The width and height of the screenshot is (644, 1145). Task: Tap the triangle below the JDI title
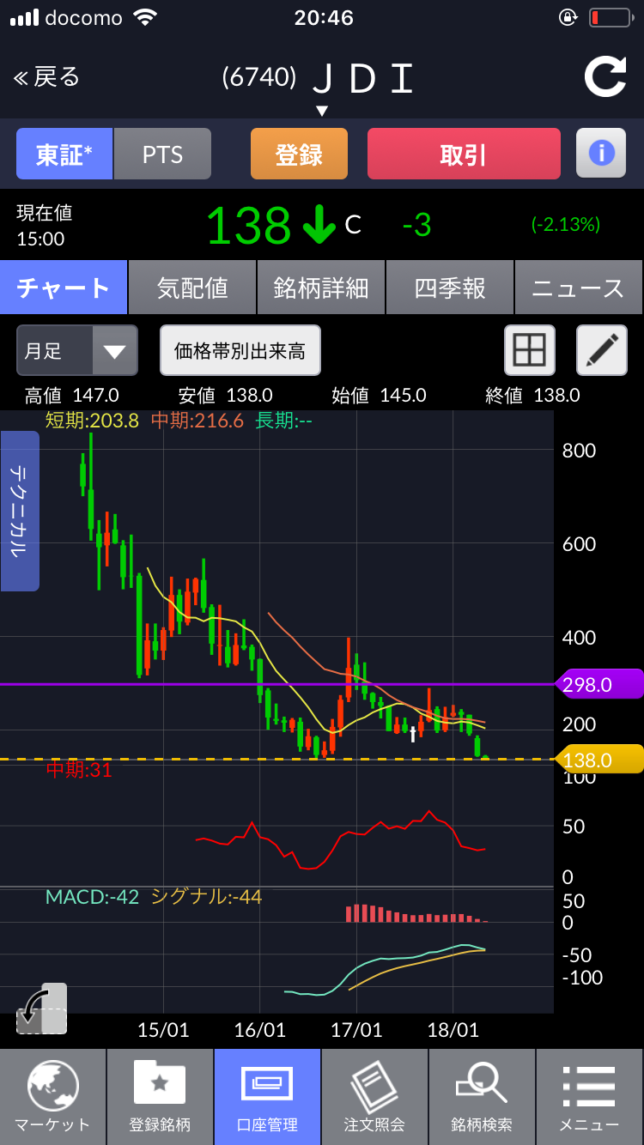322,110
